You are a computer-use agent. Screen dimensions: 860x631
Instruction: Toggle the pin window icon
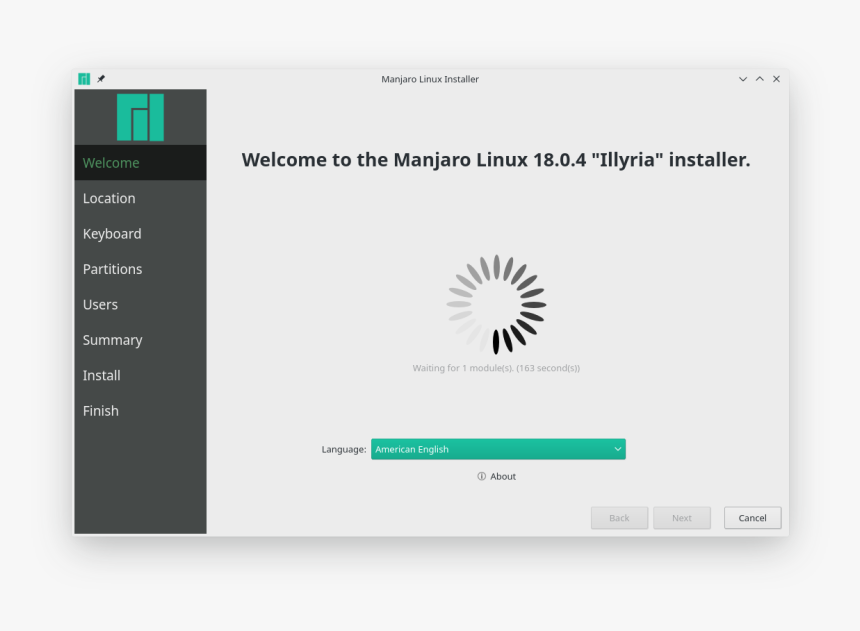[101, 79]
